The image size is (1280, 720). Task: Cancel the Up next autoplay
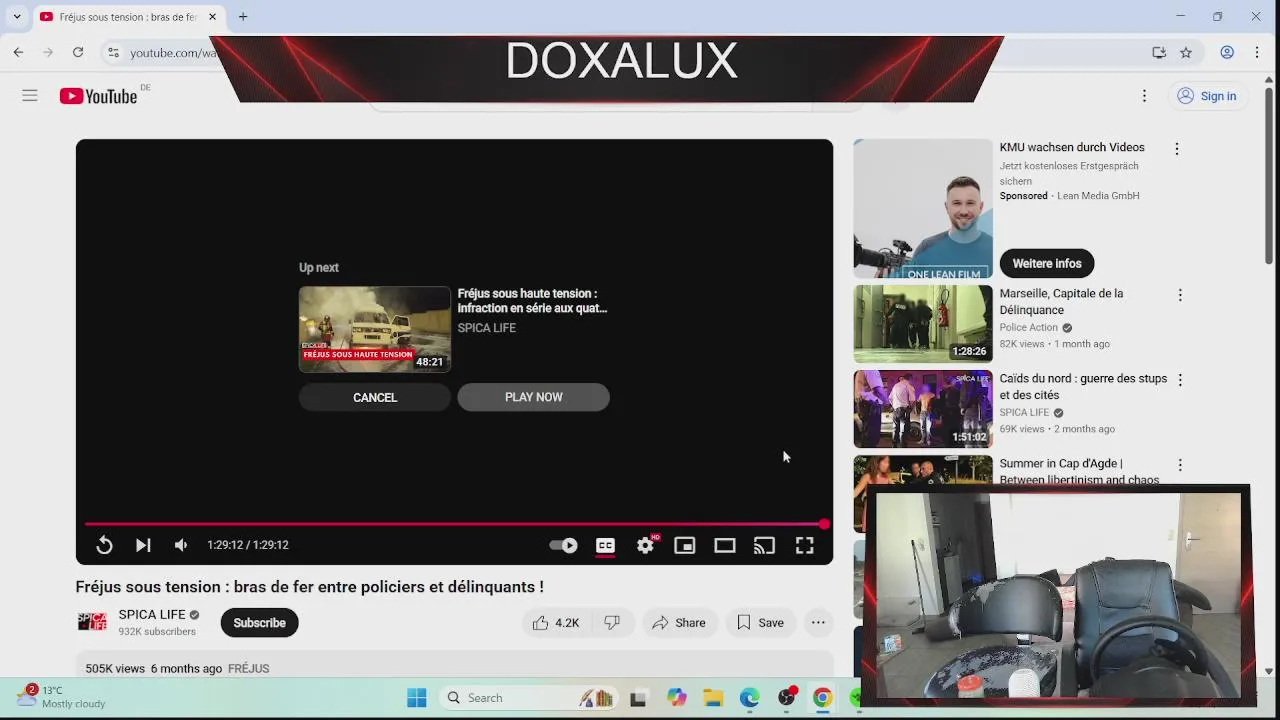pos(375,397)
